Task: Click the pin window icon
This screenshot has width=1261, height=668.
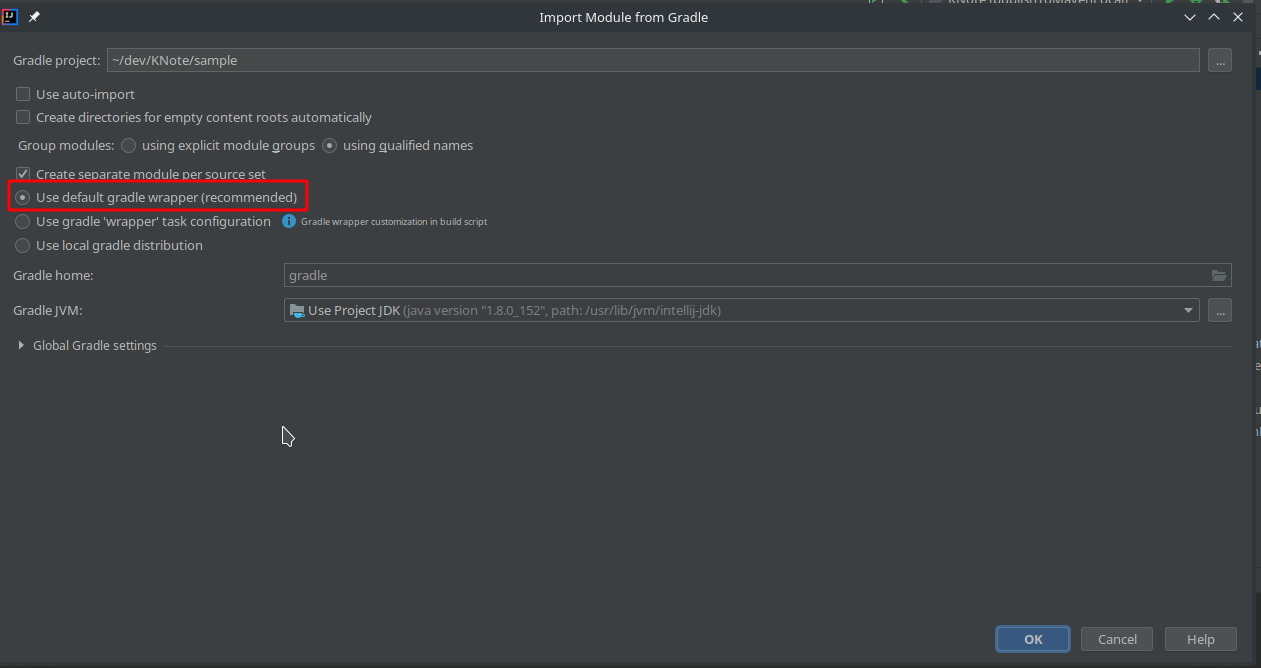Action: (x=34, y=17)
